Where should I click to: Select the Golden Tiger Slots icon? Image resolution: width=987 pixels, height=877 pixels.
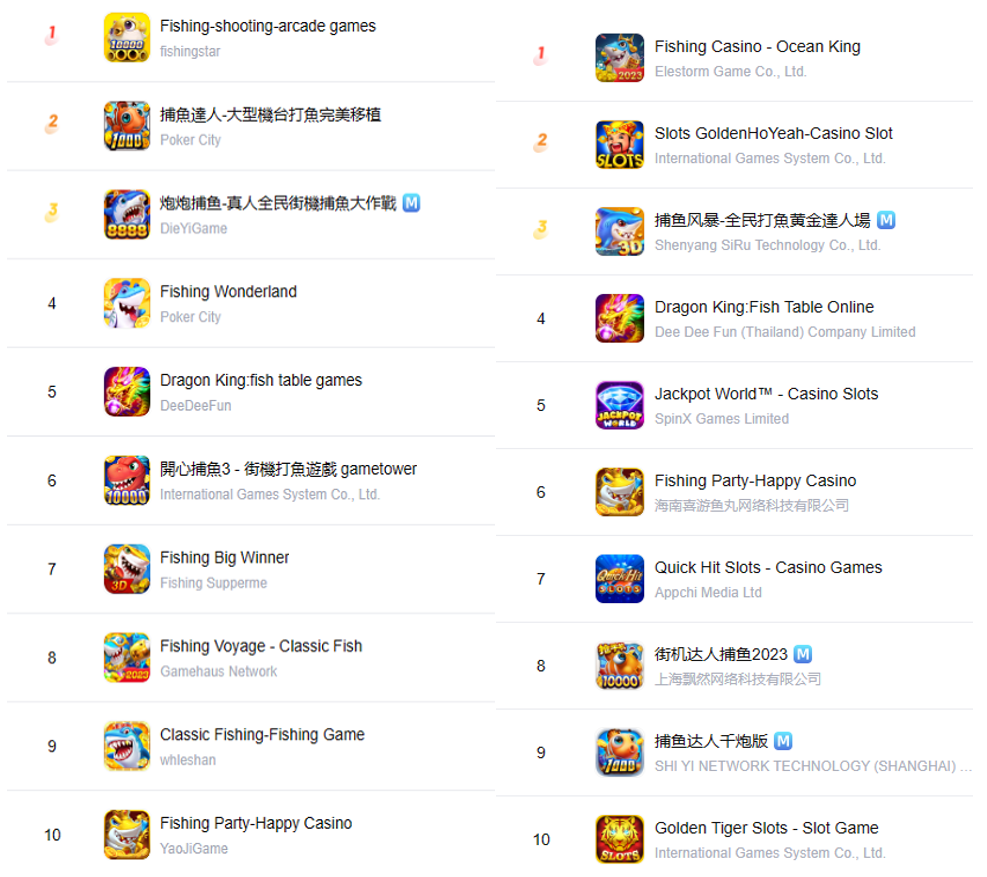pos(619,840)
